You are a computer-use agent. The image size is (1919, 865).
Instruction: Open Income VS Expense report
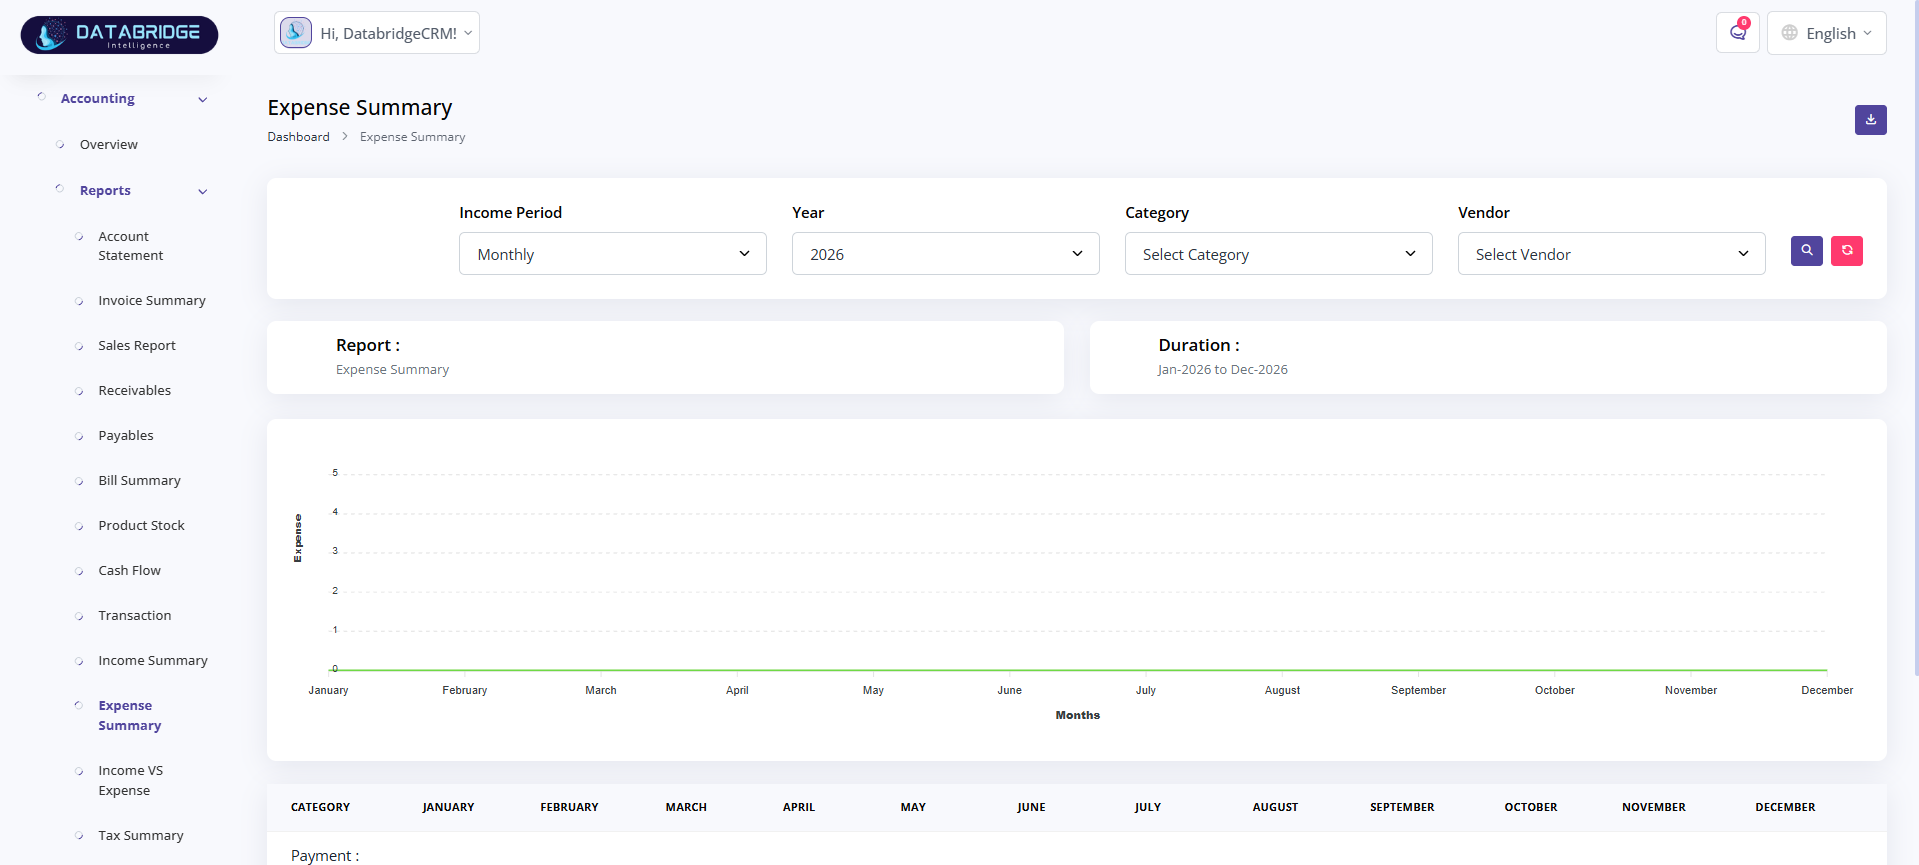(x=130, y=781)
